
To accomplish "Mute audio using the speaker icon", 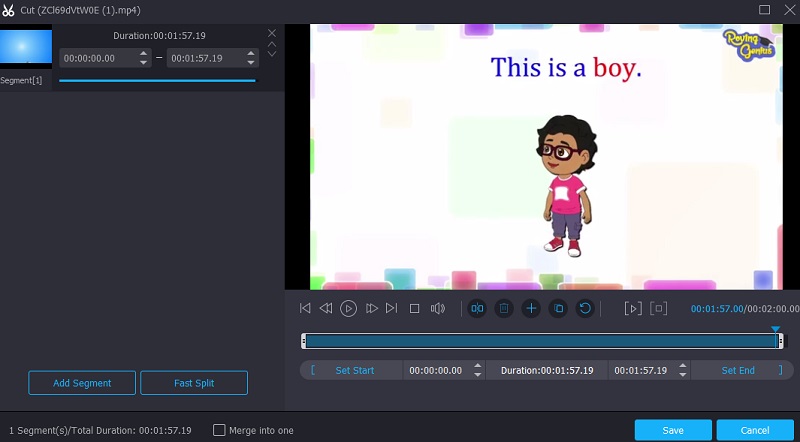I will coord(437,309).
